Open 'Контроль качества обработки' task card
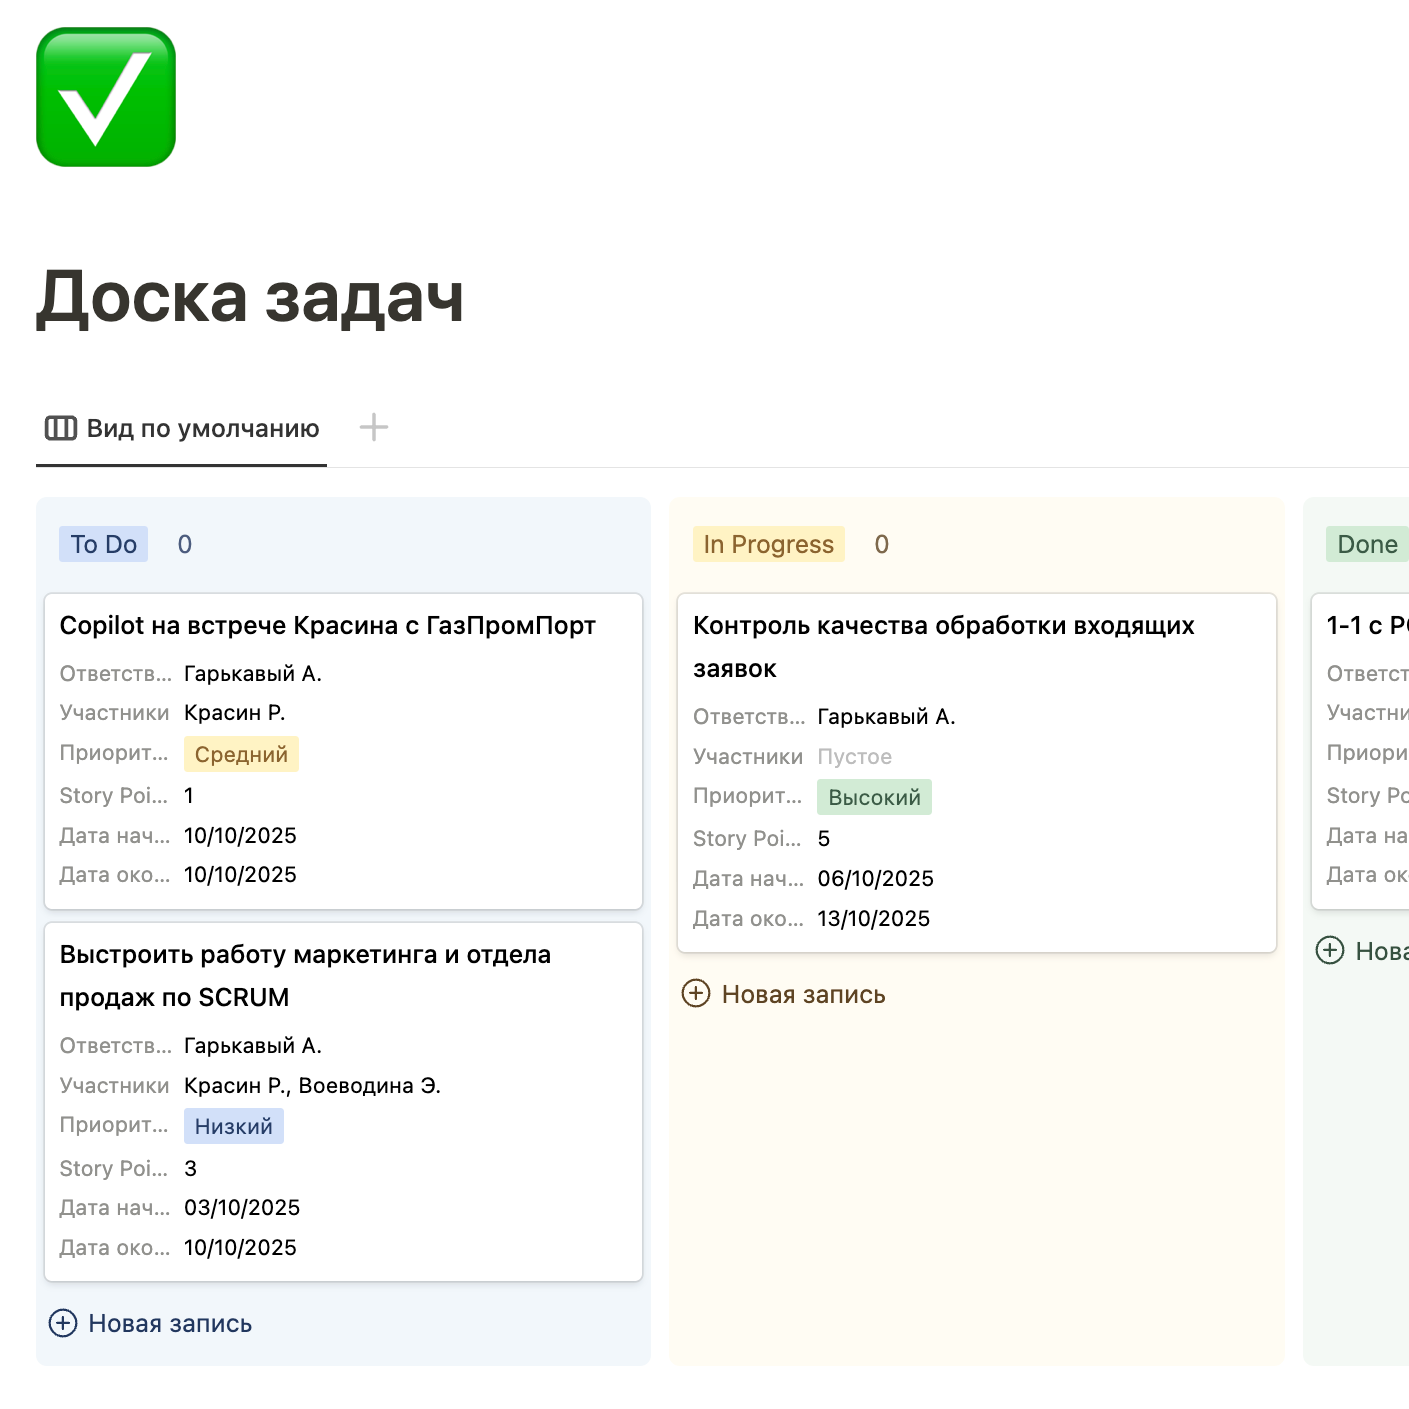 [943, 646]
